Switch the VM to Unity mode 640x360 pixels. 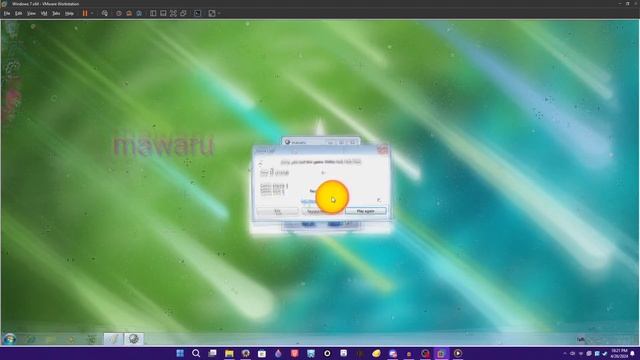[x=184, y=13]
